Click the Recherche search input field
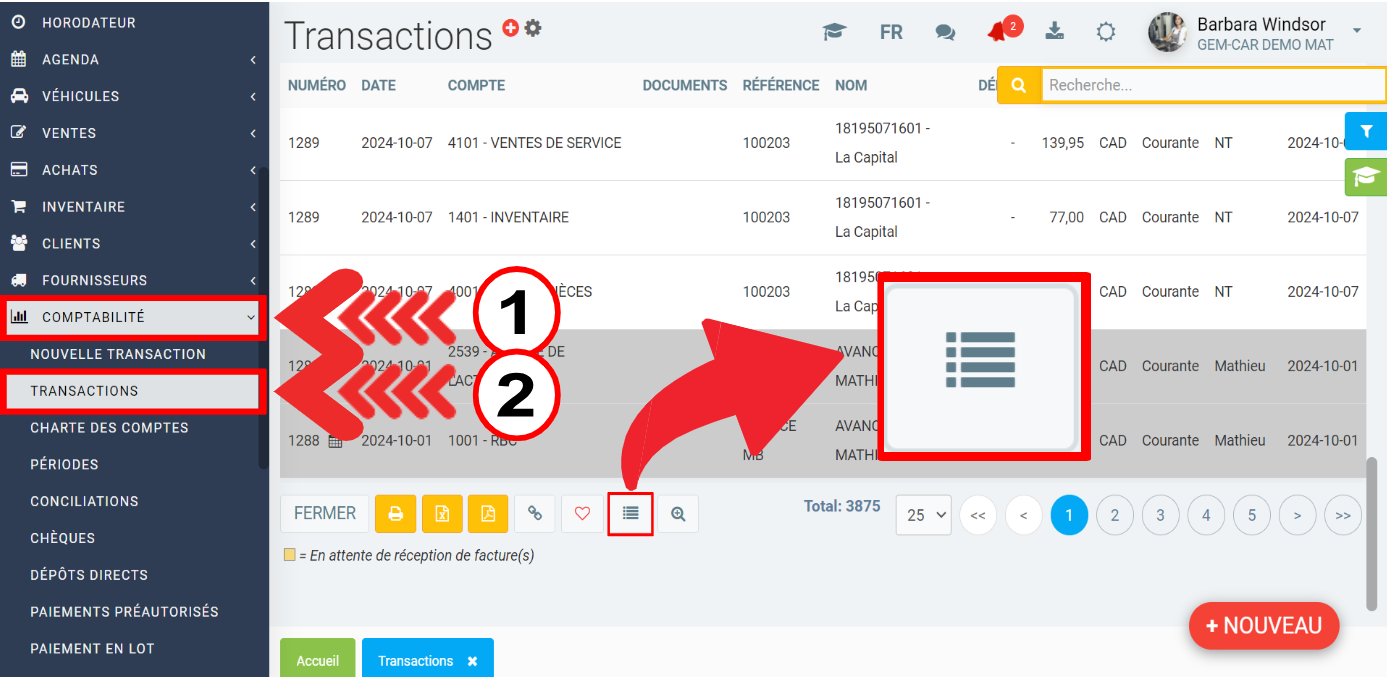1387x678 pixels. pyautogui.click(x=1212, y=85)
